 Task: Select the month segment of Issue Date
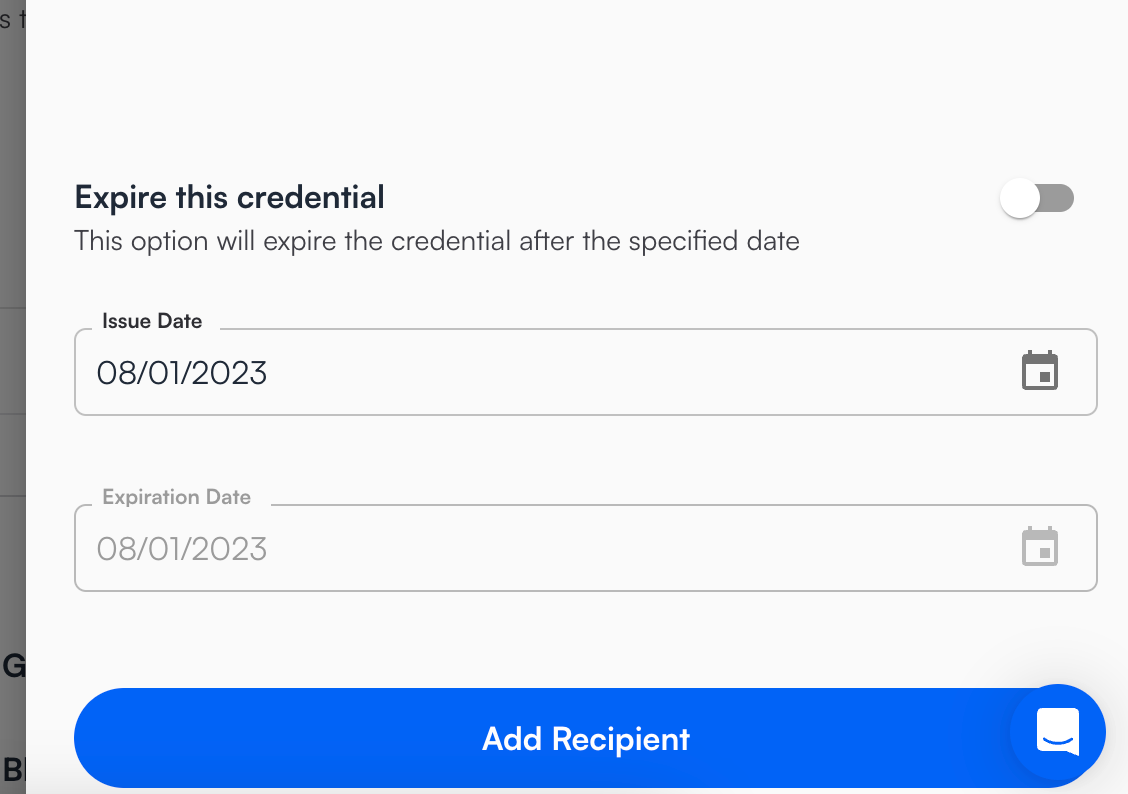114,373
